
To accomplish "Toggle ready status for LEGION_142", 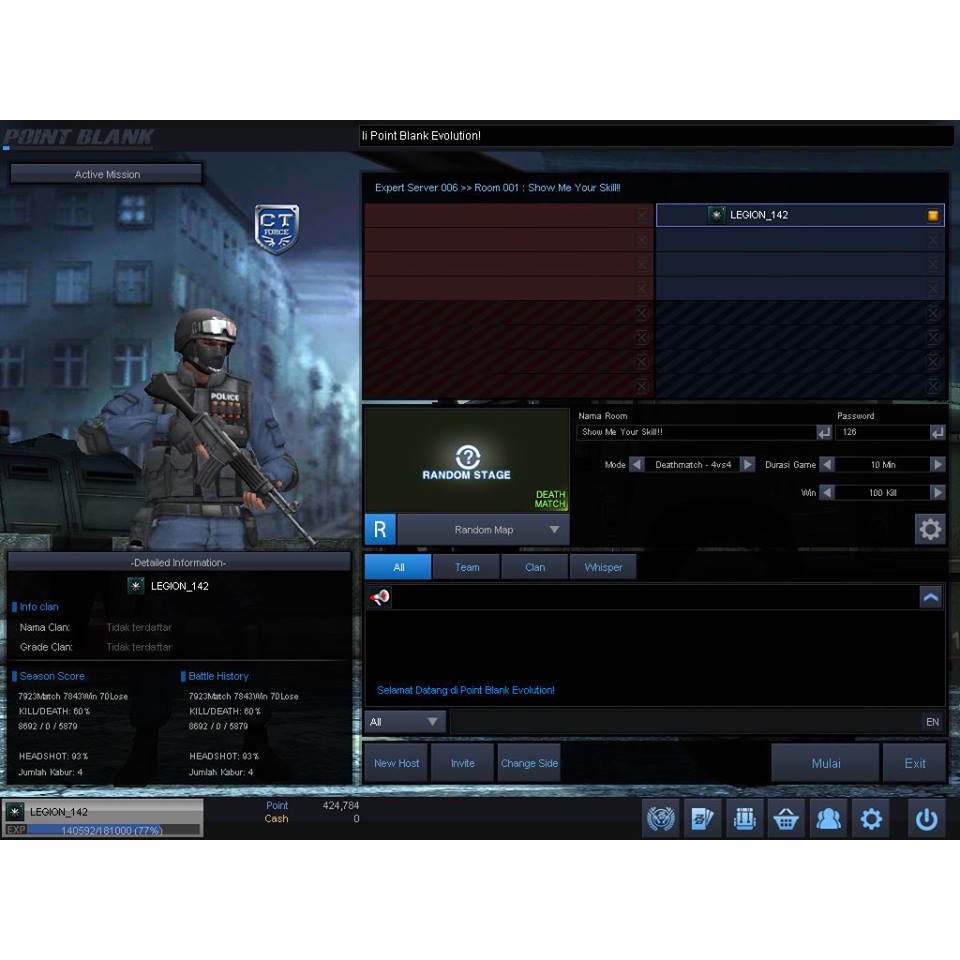I will (x=932, y=215).
